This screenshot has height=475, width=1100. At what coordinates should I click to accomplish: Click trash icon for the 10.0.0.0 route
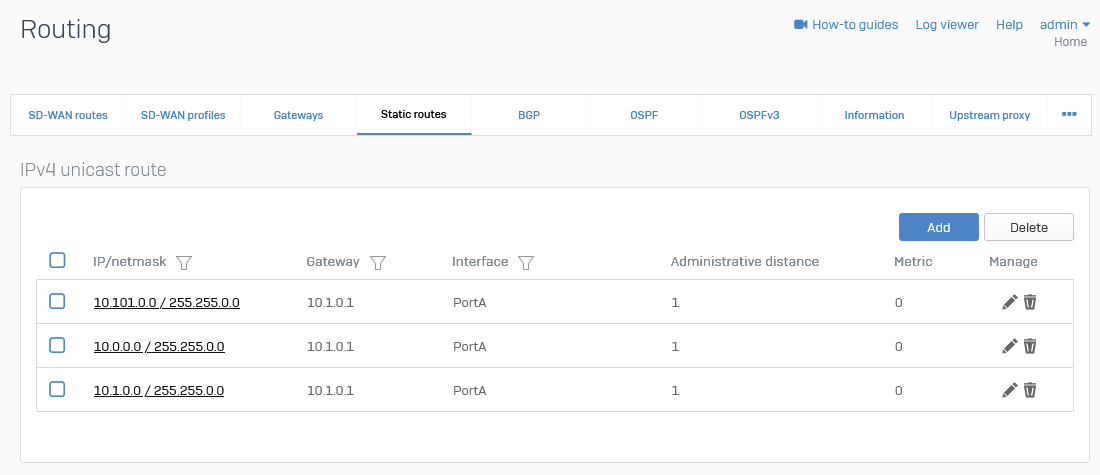[1030, 346]
